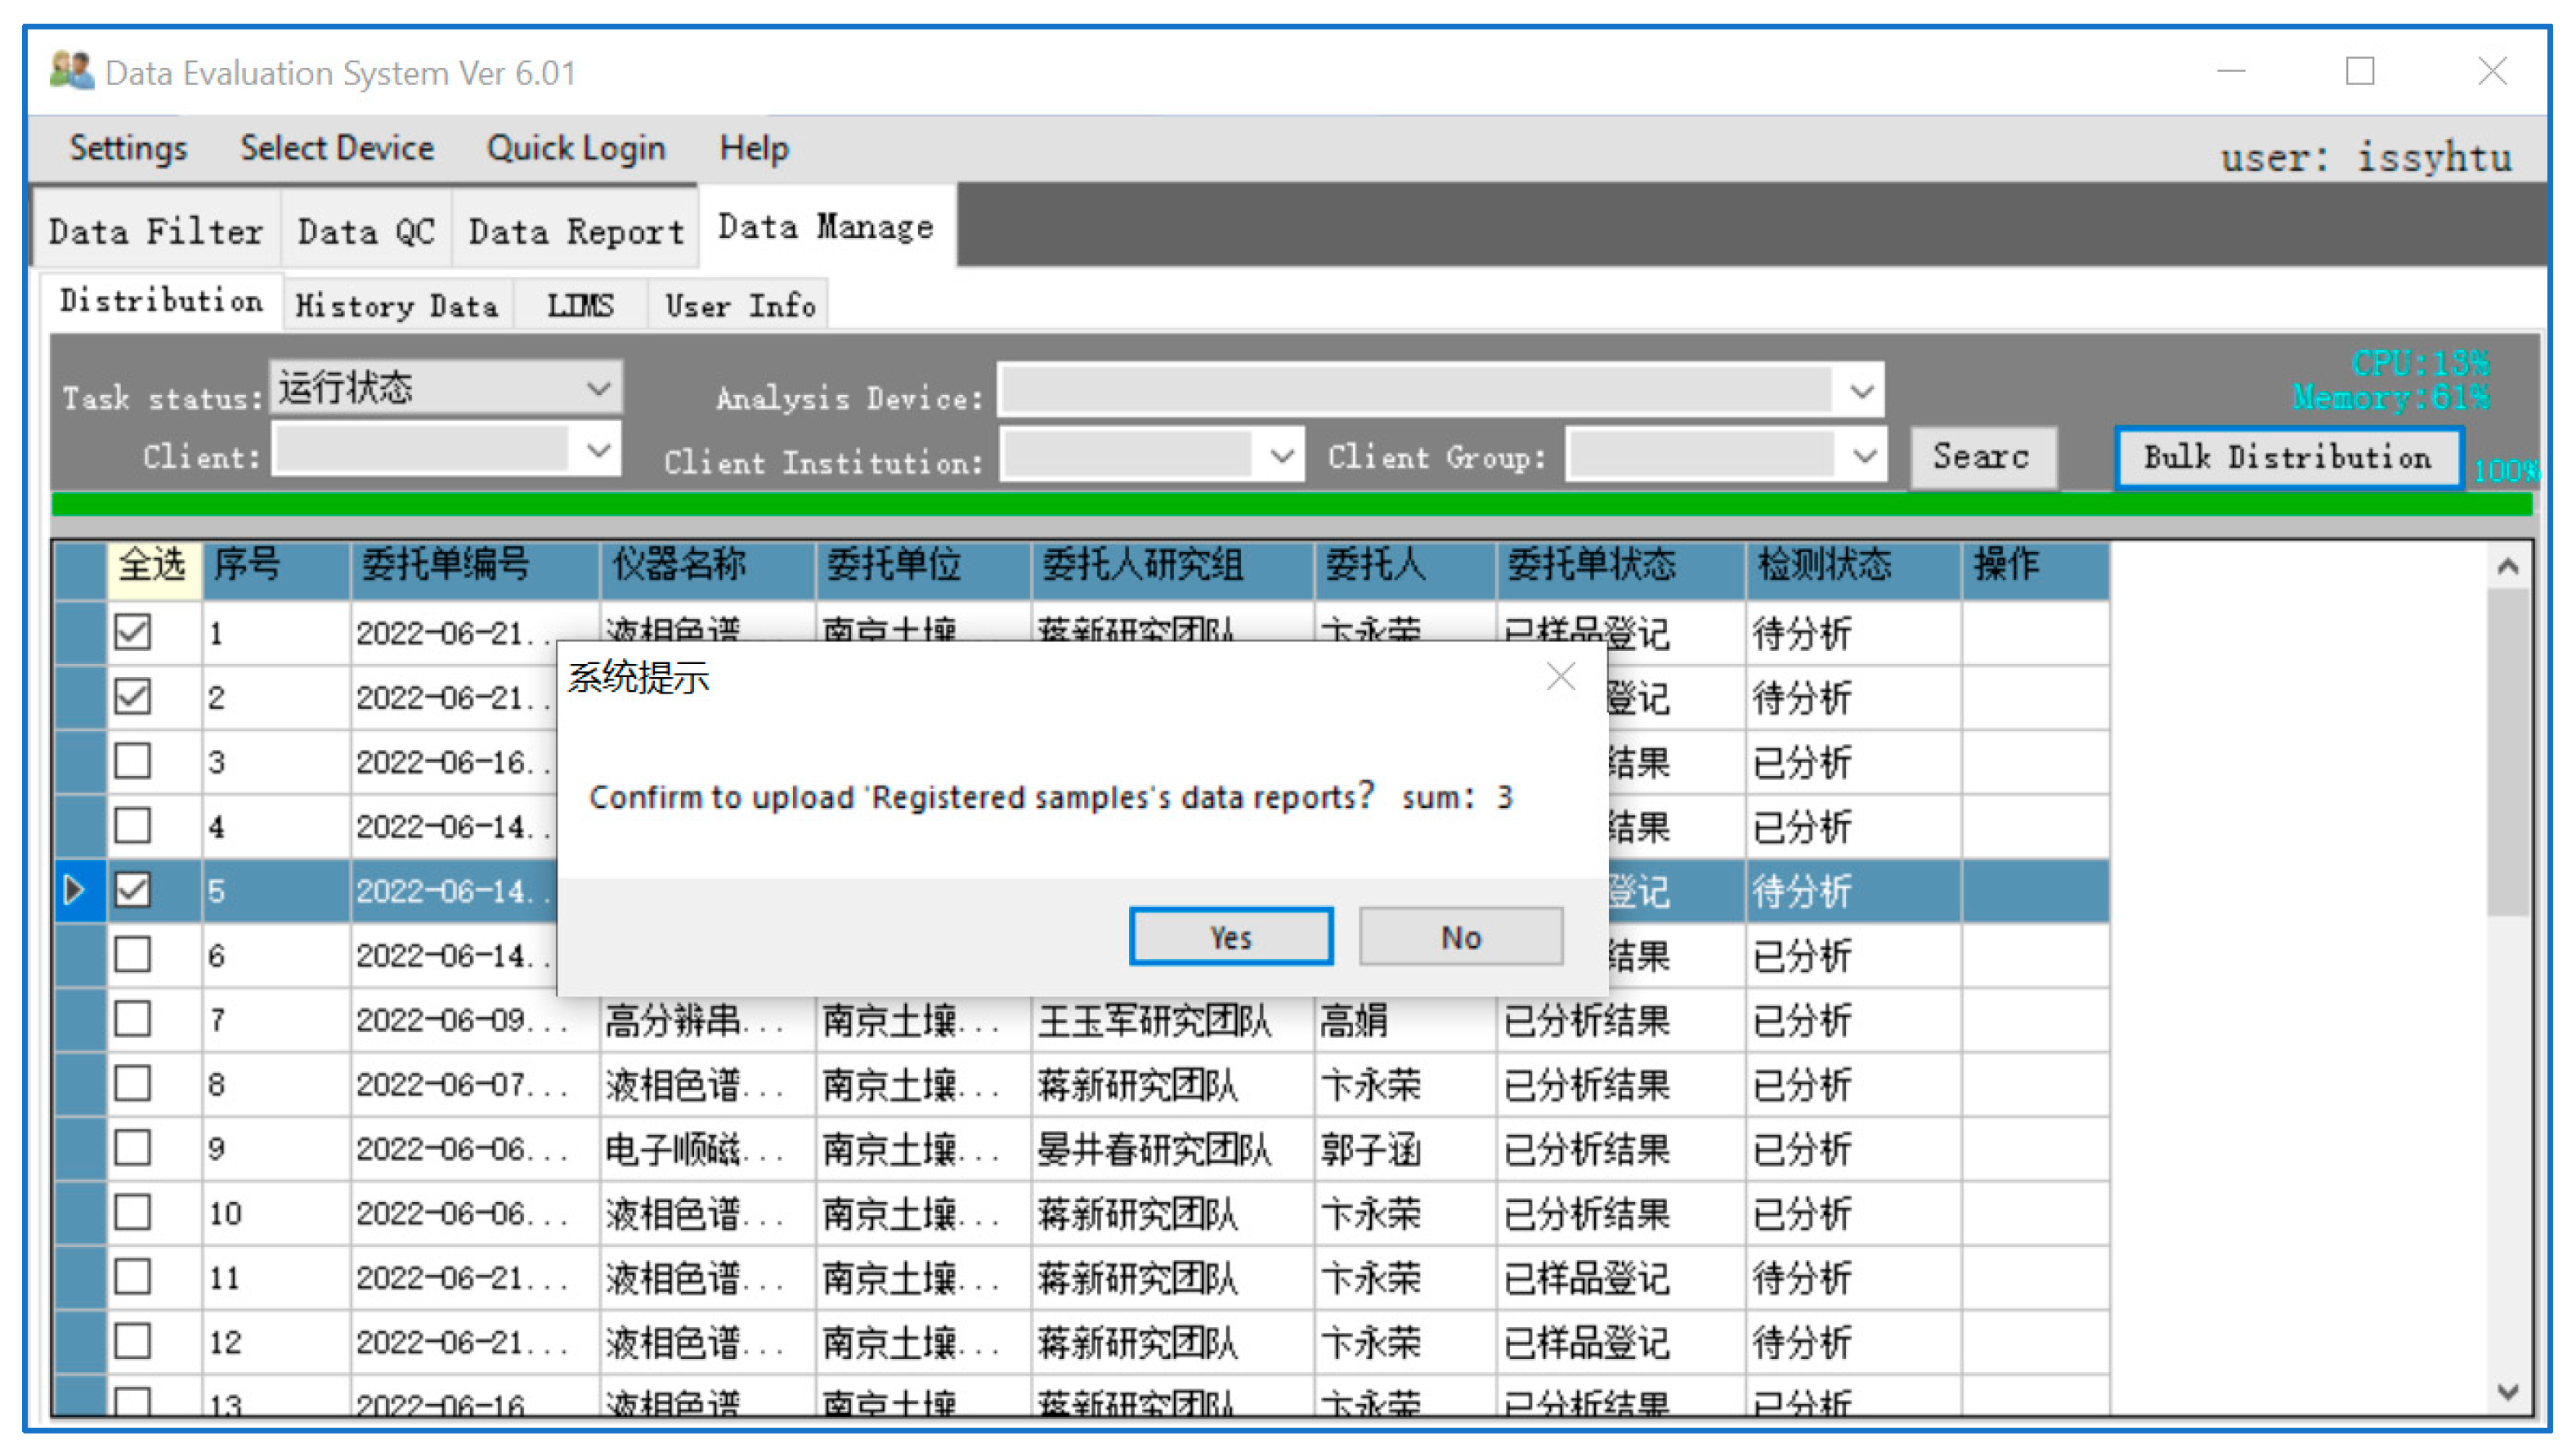Click Yes to confirm upload
2576x1449 pixels.
(1230, 937)
